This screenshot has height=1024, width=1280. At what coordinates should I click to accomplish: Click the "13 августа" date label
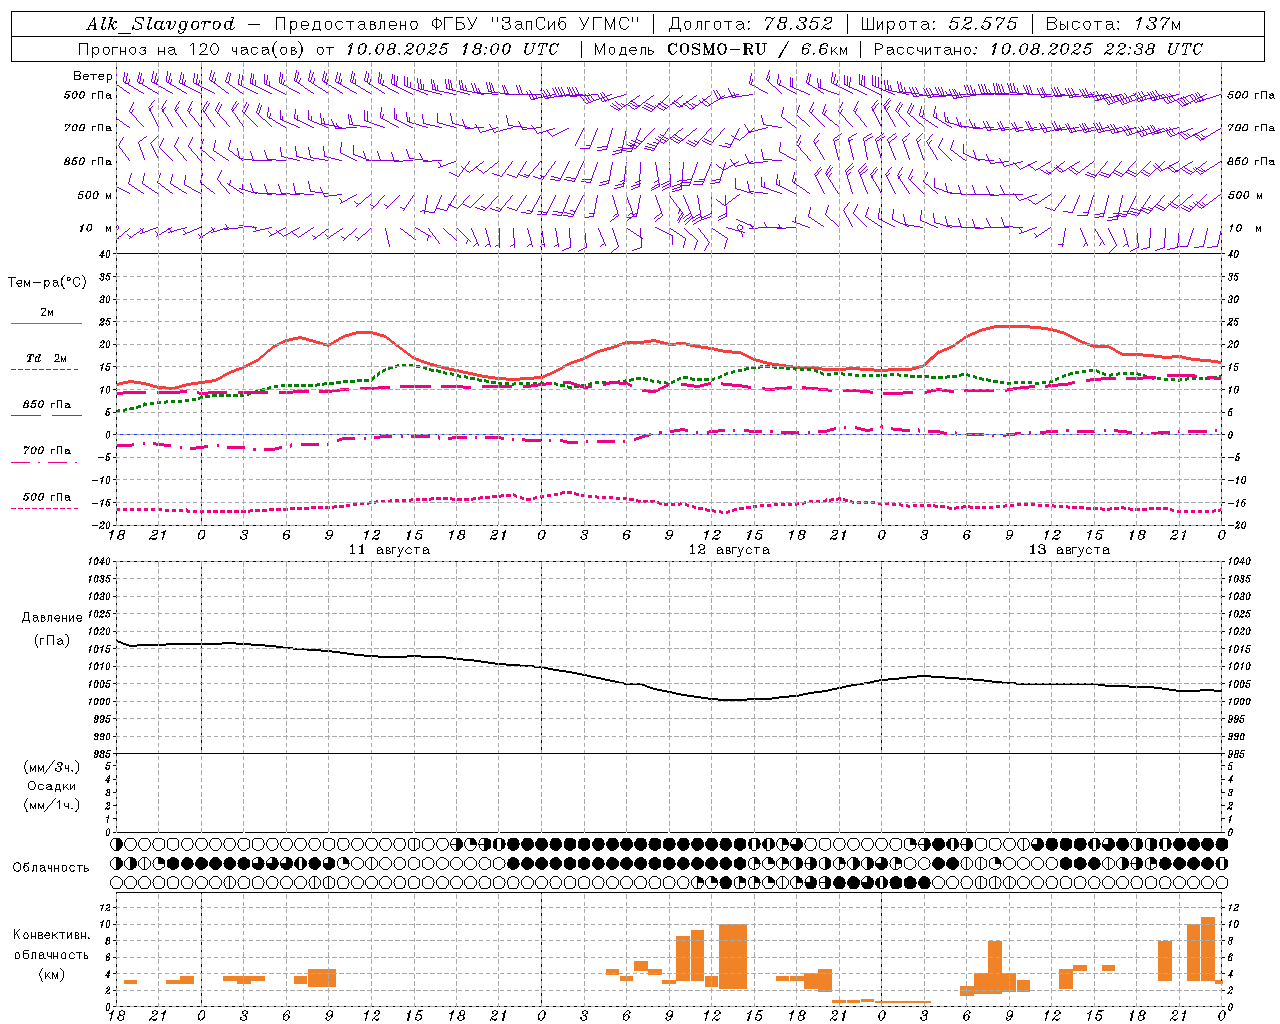1069,550
